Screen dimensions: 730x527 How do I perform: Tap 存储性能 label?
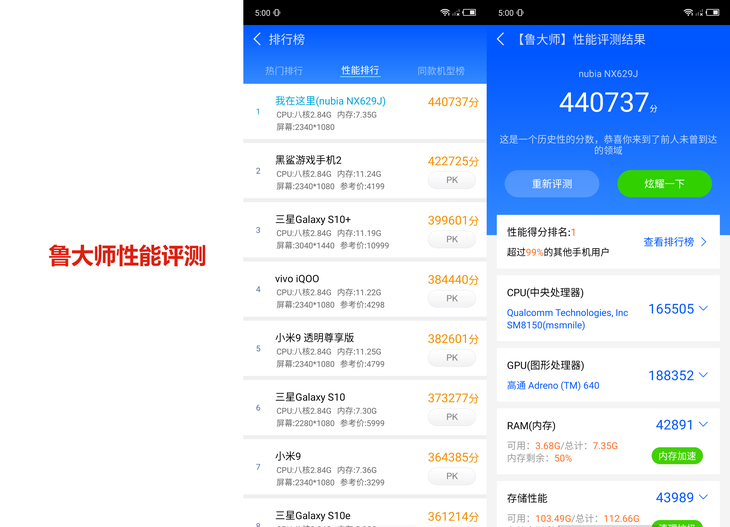tap(527, 499)
